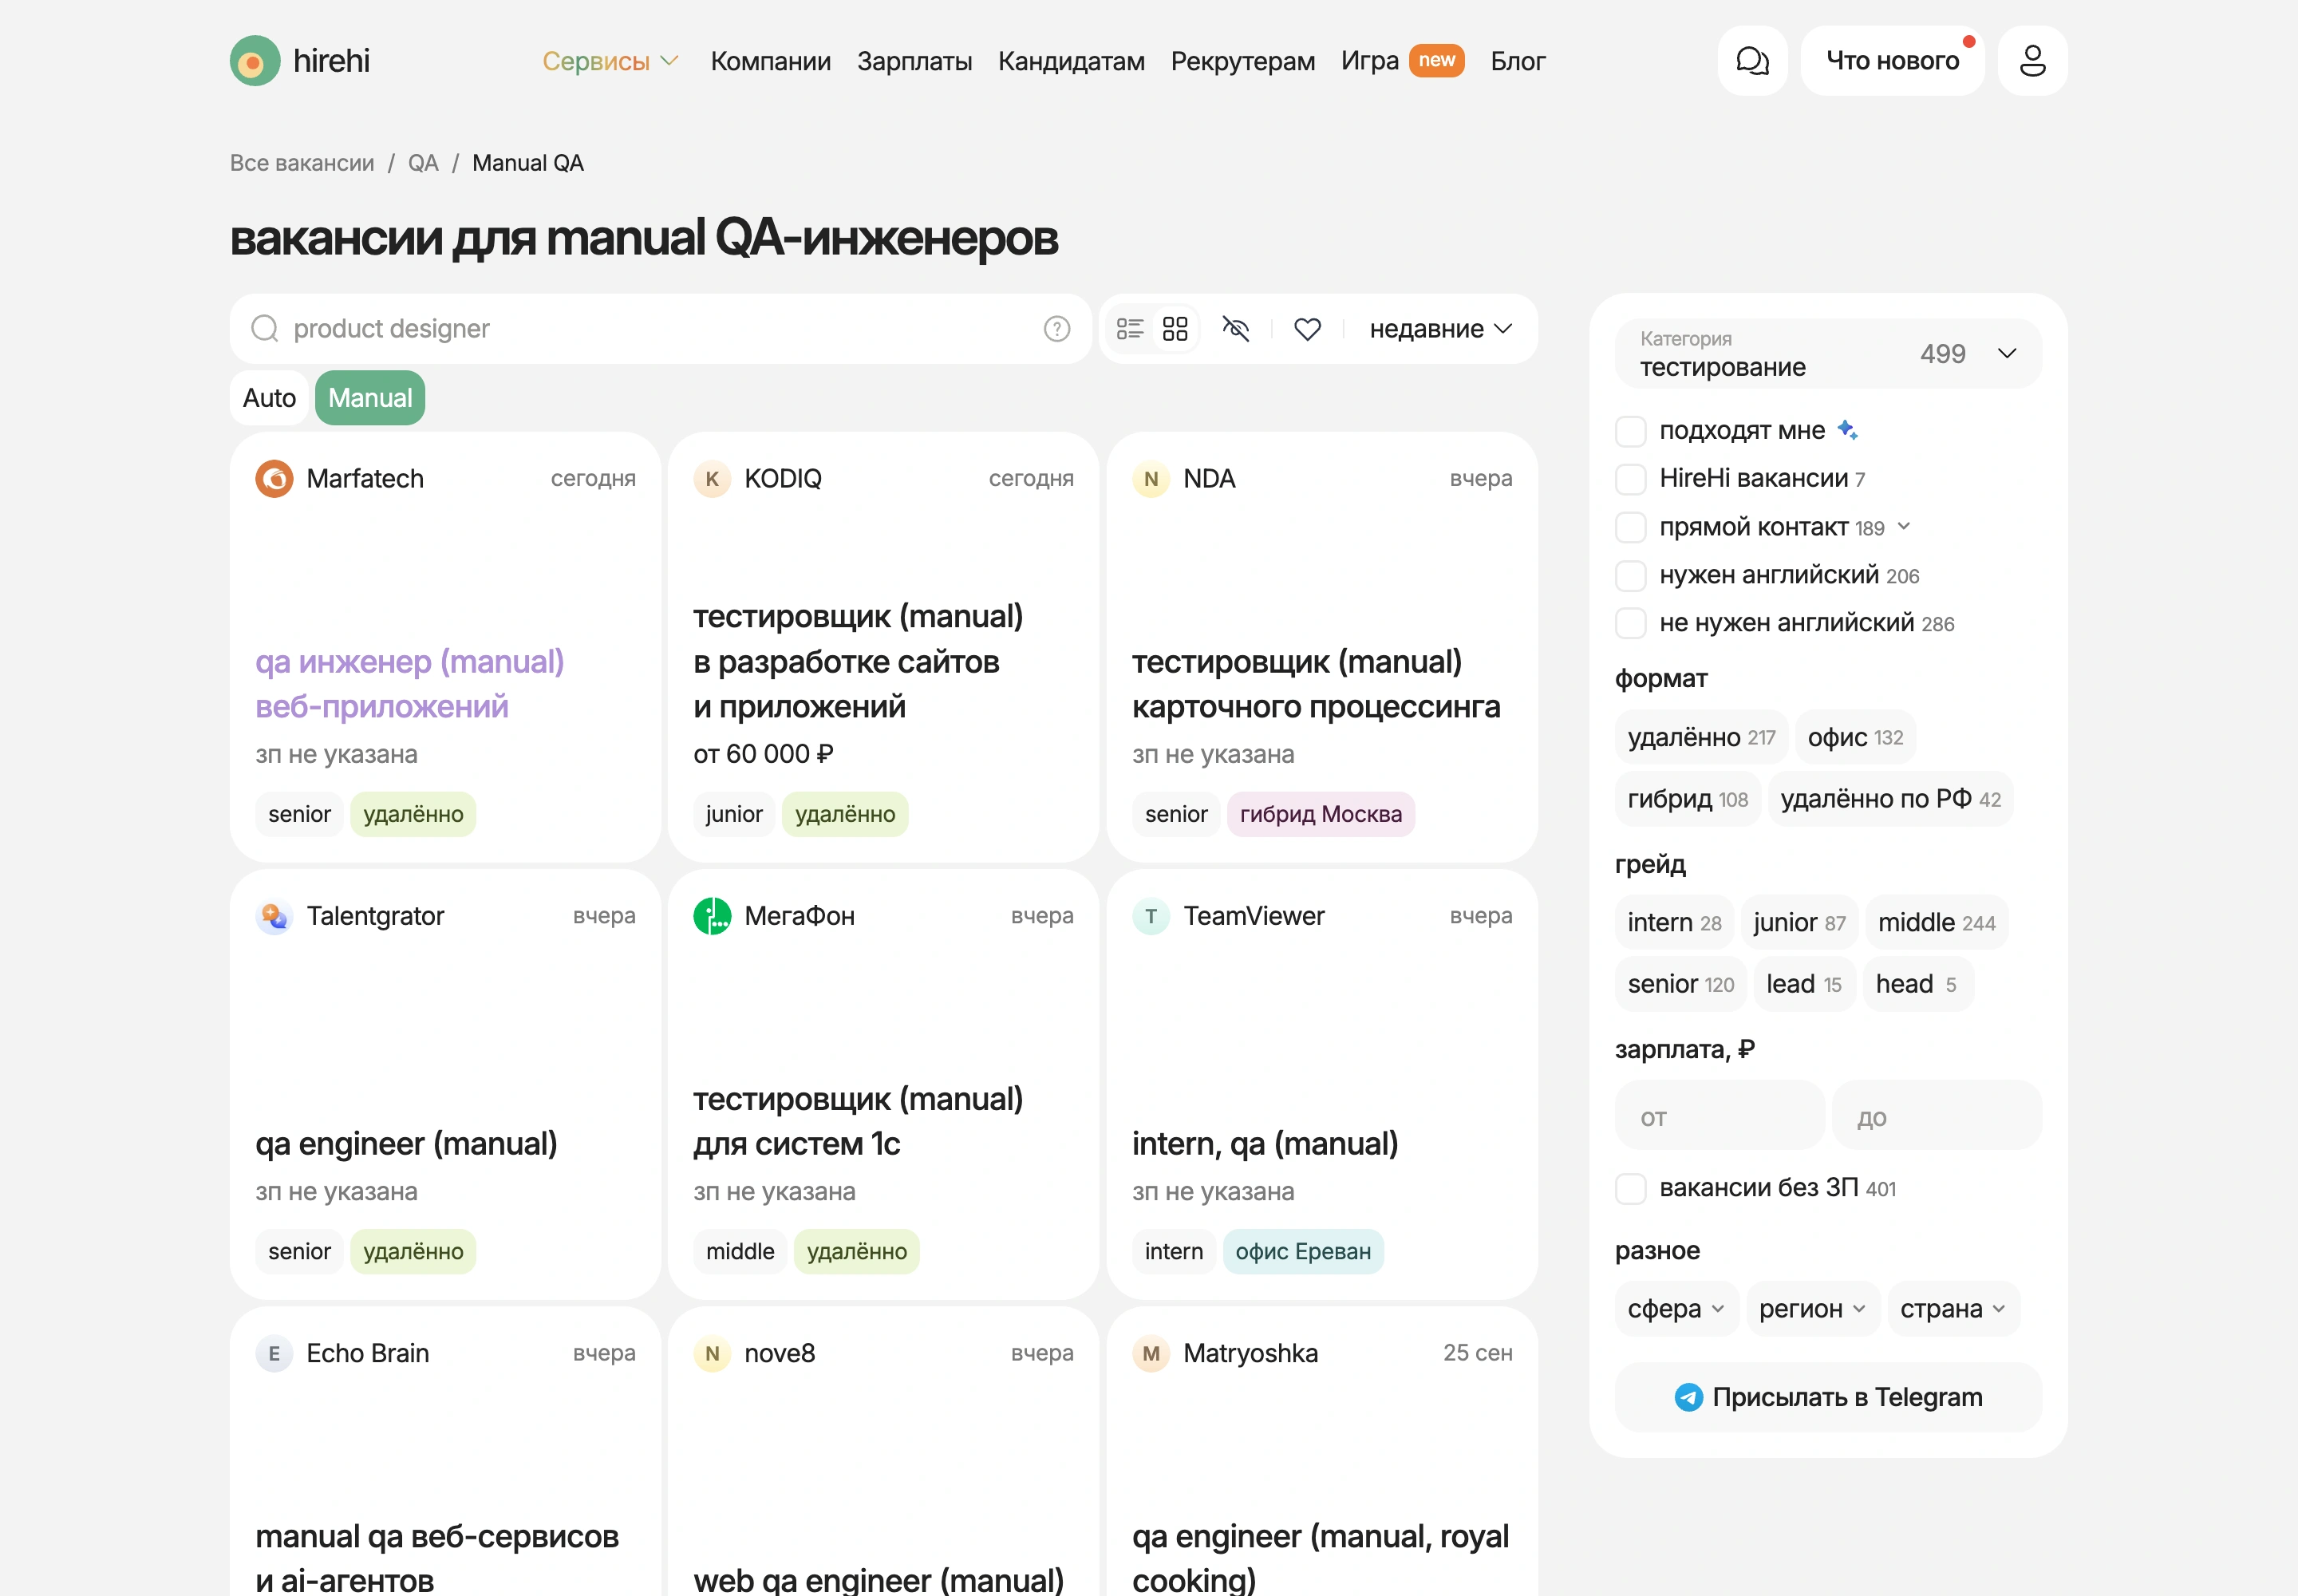
Task: Click the Telegram paper plane icon
Action: coord(1689,1397)
